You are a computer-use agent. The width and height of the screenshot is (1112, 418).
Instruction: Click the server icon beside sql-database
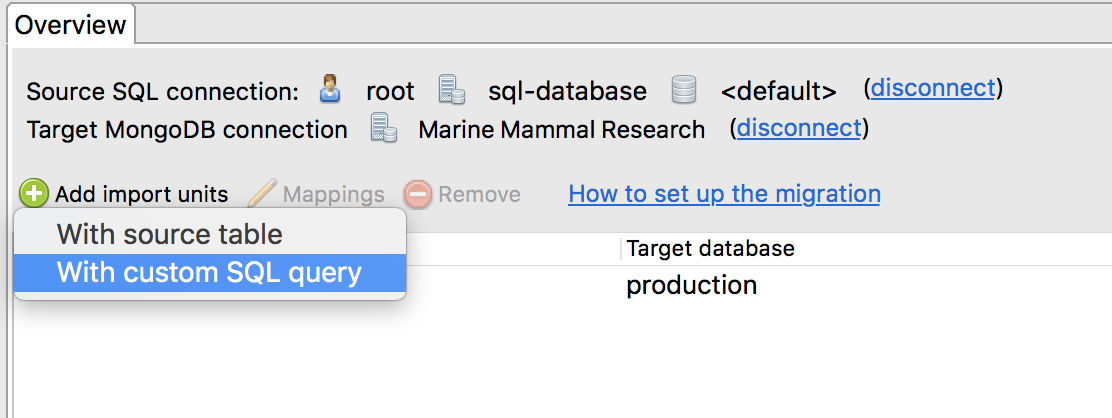(x=452, y=91)
